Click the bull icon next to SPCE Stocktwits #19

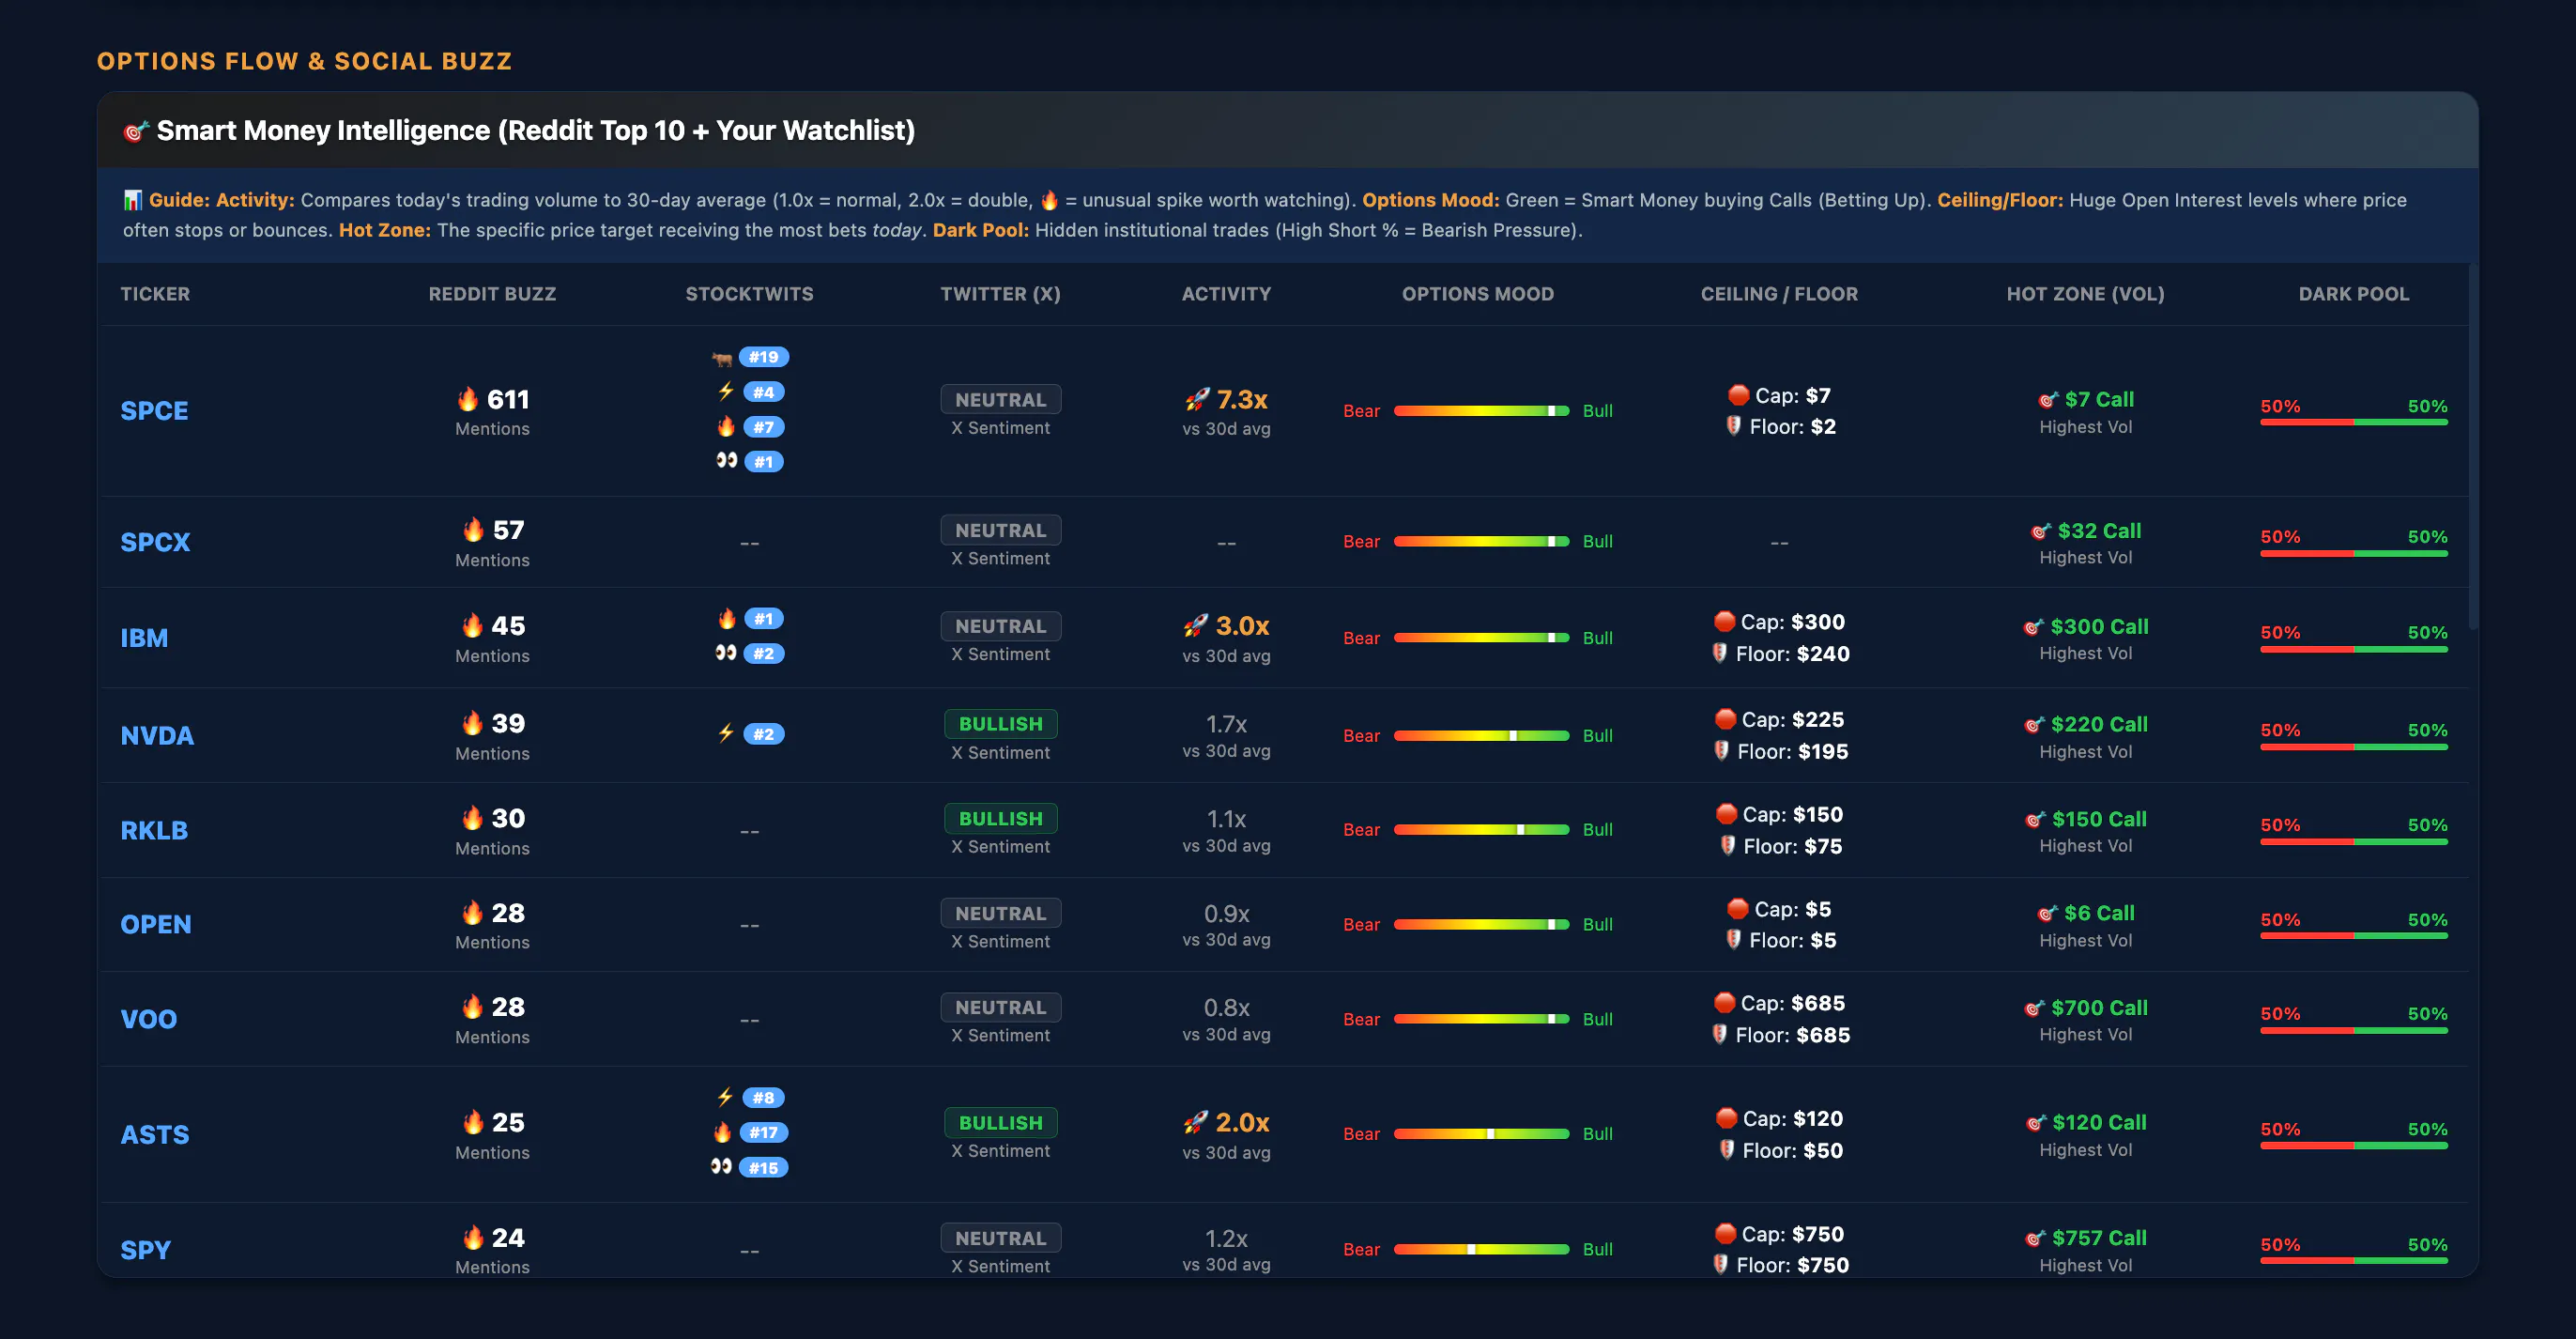click(722, 357)
